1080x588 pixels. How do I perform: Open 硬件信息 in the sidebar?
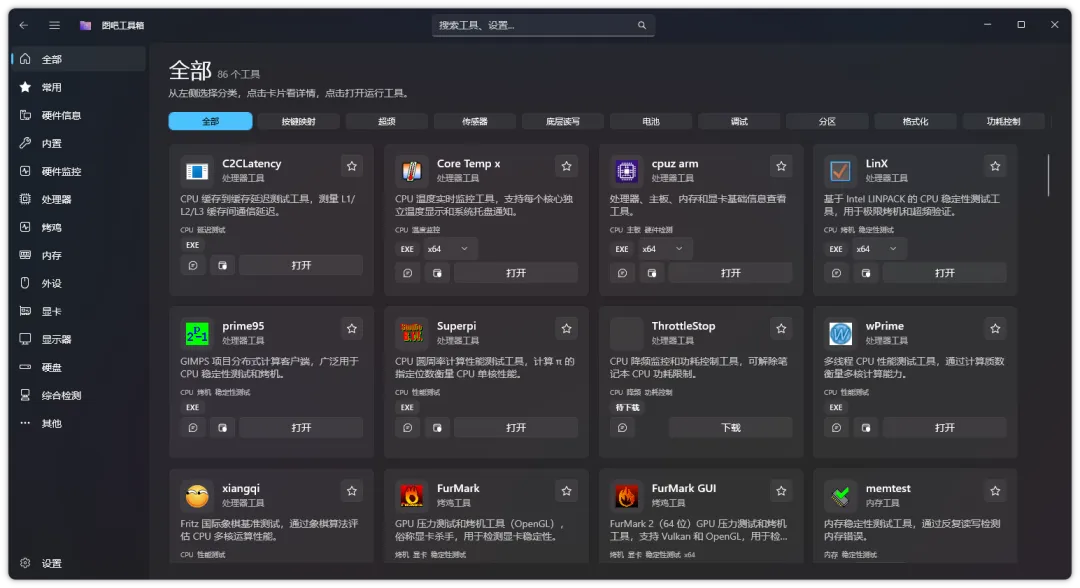point(79,115)
